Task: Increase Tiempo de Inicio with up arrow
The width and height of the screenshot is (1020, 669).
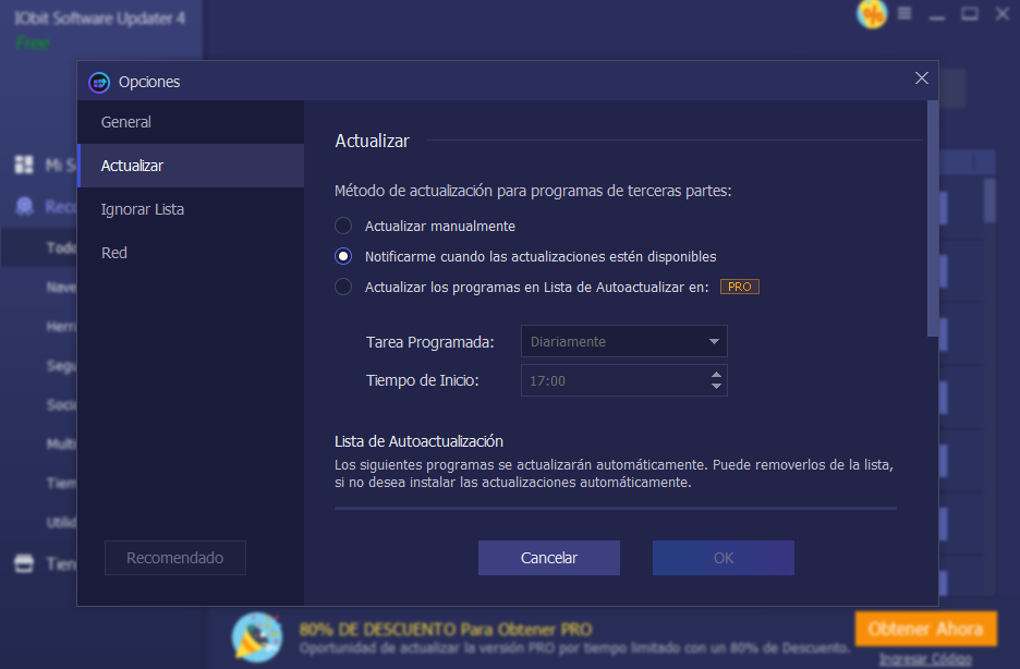Action: pyautogui.click(x=715, y=375)
